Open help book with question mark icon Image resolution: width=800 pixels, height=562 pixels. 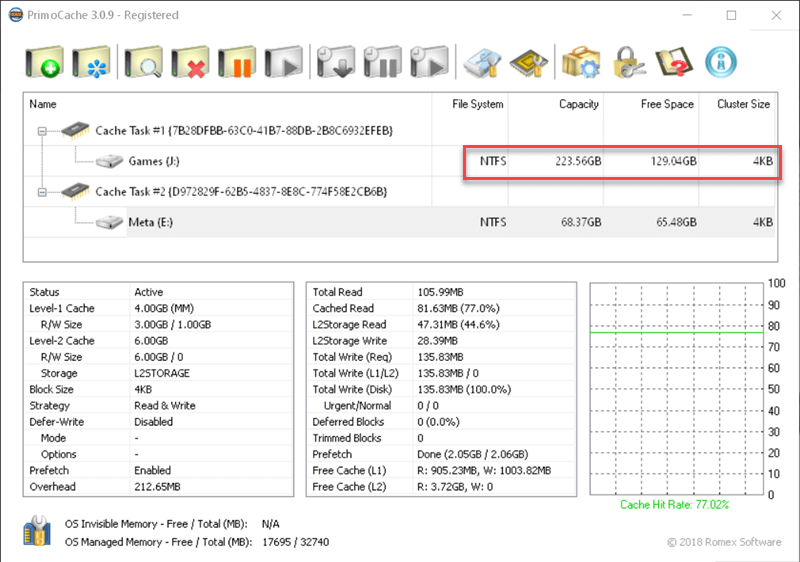(x=674, y=62)
